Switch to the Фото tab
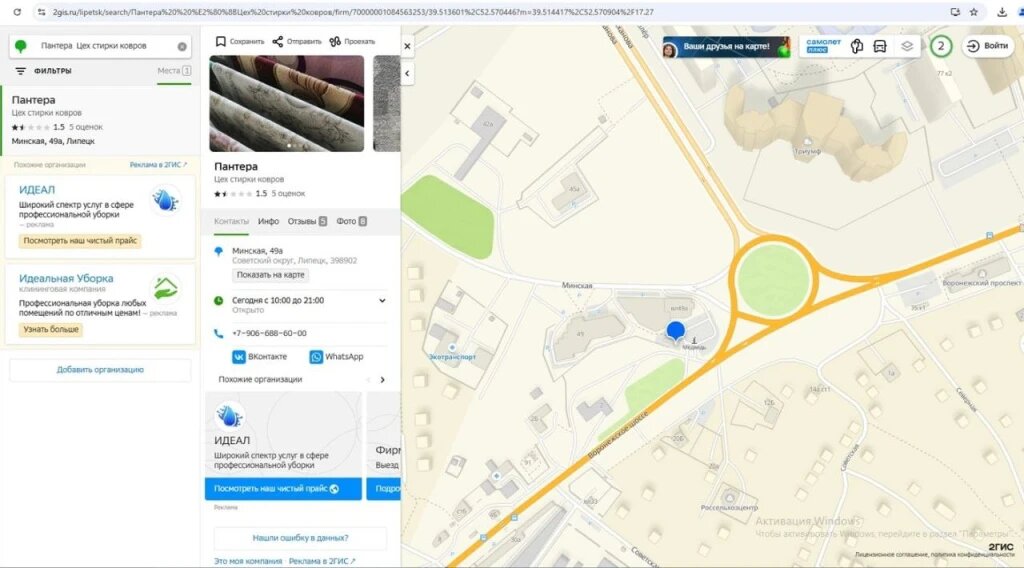 pos(351,221)
